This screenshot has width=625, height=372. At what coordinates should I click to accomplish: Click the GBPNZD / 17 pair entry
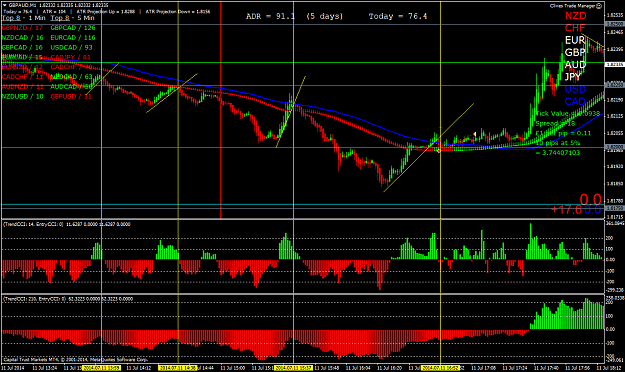(x=22, y=28)
